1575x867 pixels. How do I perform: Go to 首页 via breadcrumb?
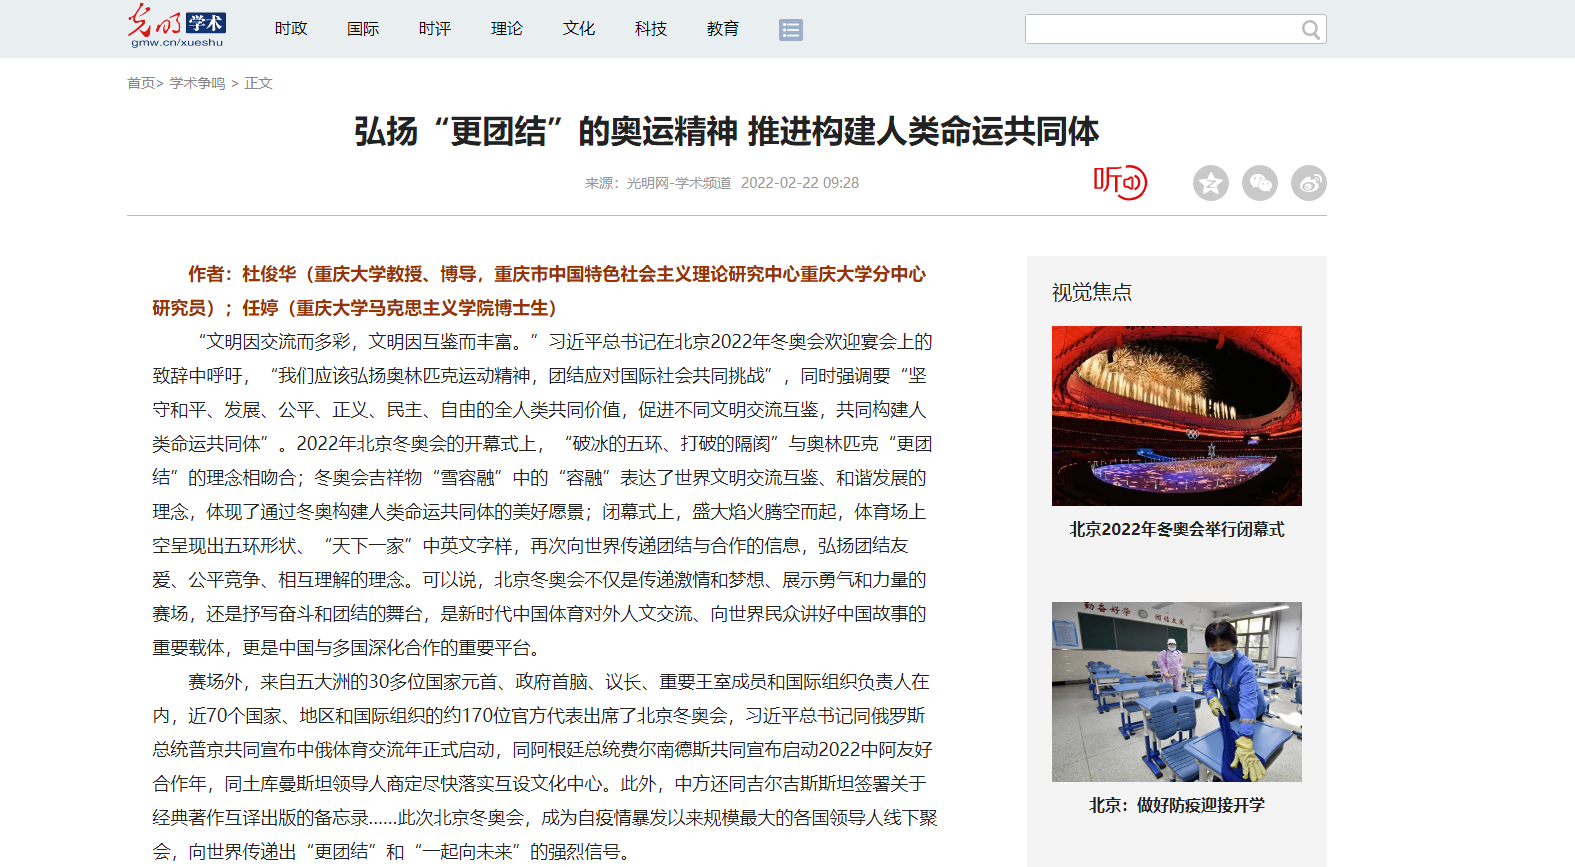[140, 83]
